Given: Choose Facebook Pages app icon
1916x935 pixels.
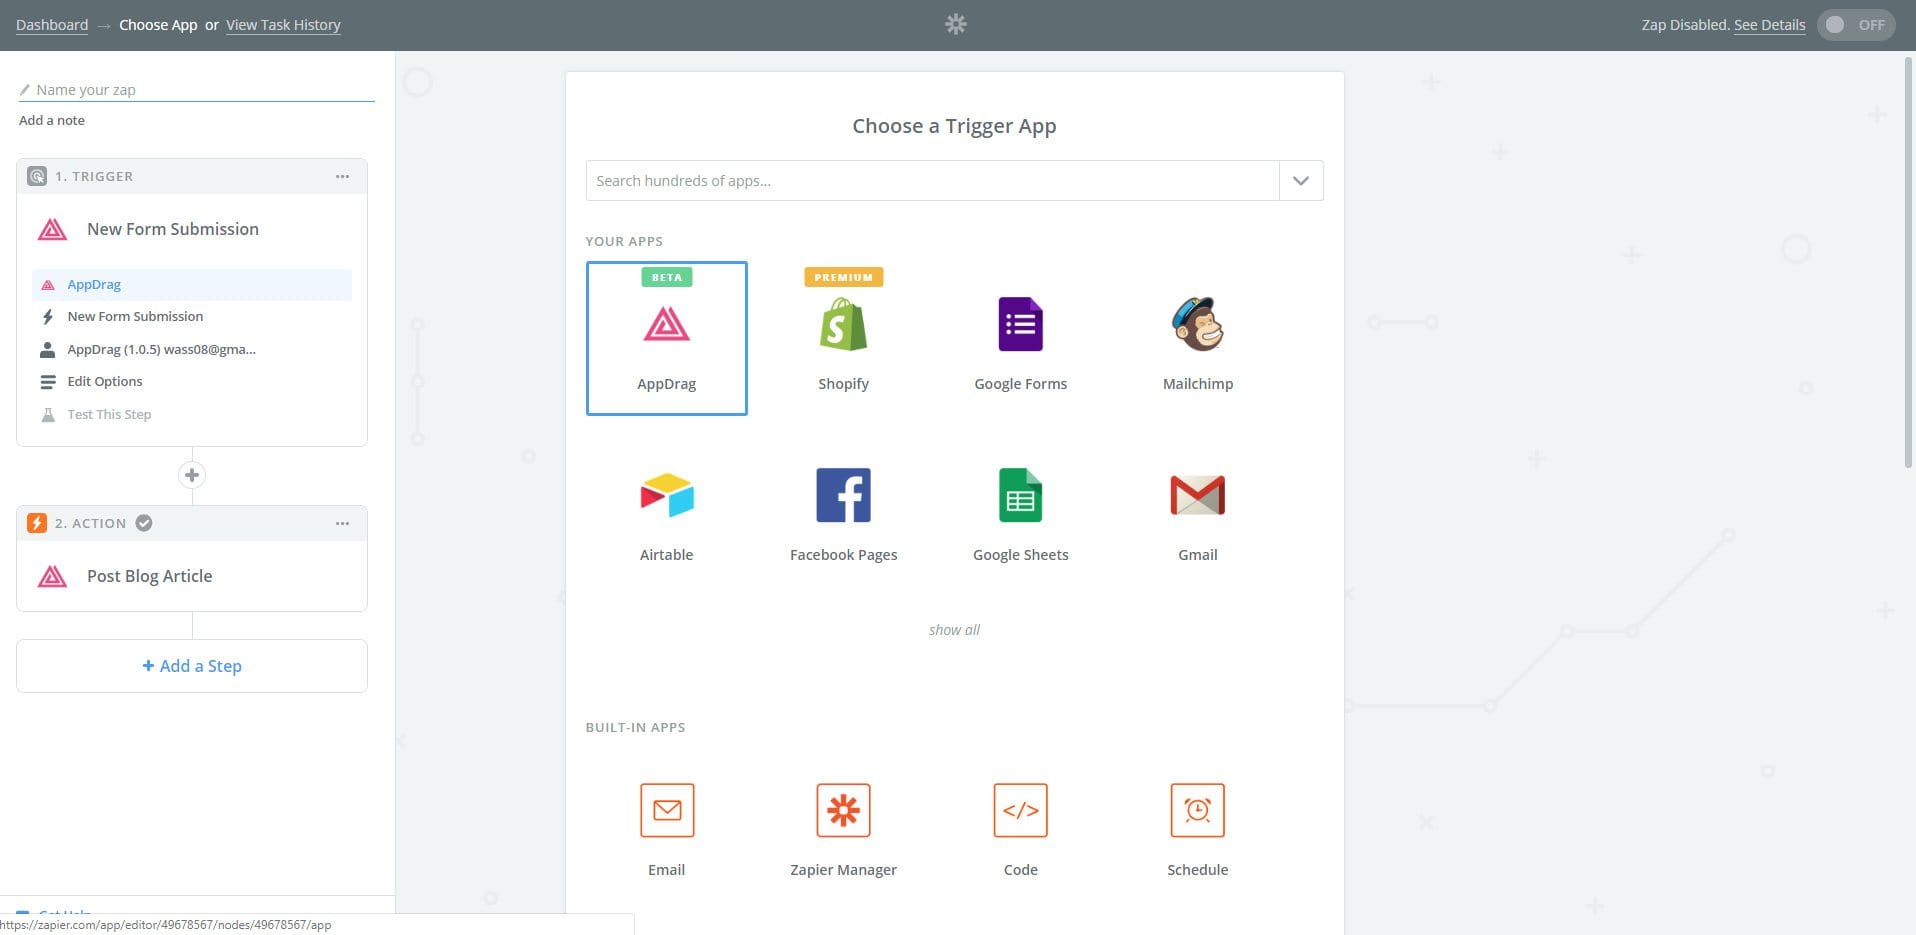Looking at the screenshot, I should point(843,495).
